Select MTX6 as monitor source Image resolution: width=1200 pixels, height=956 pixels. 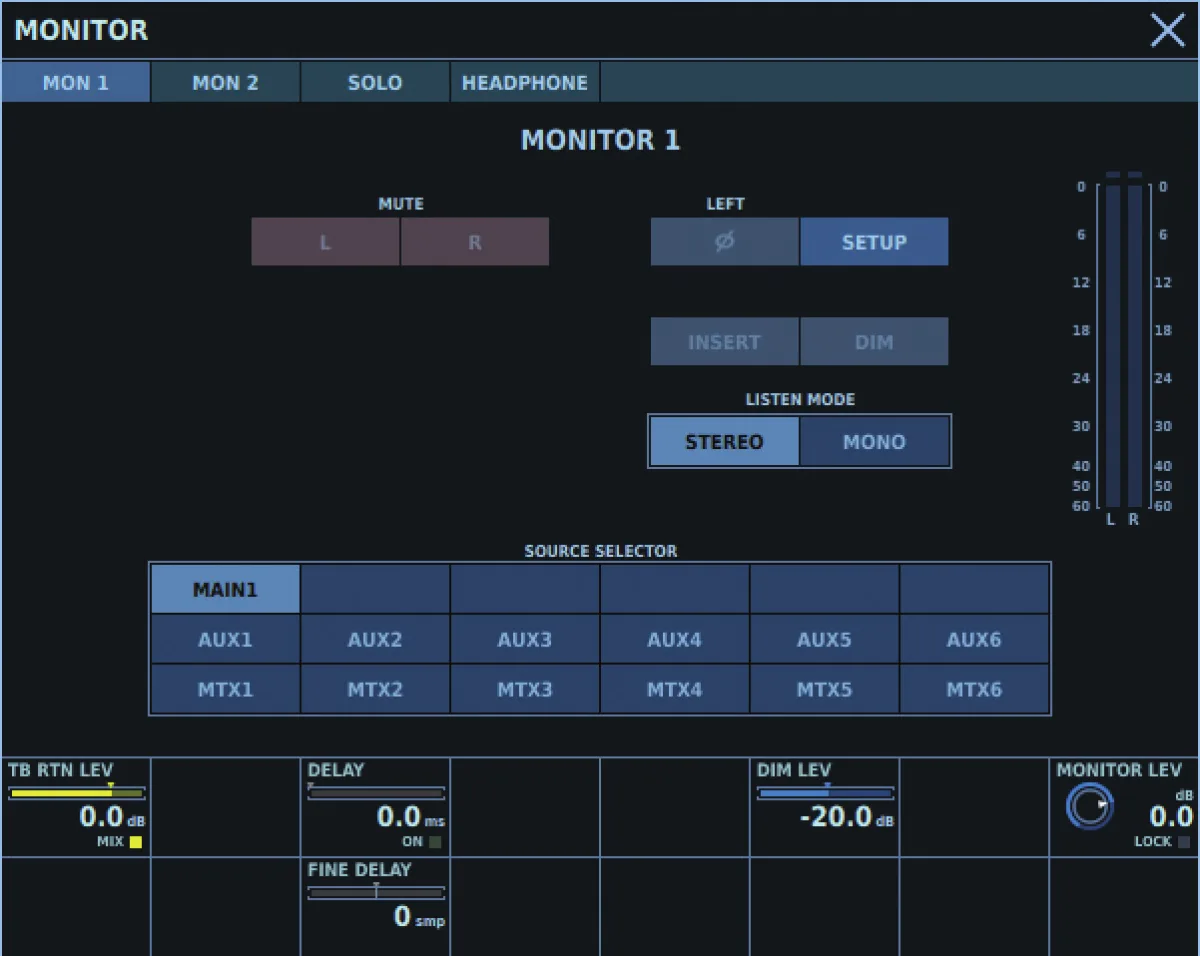[975, 689]
